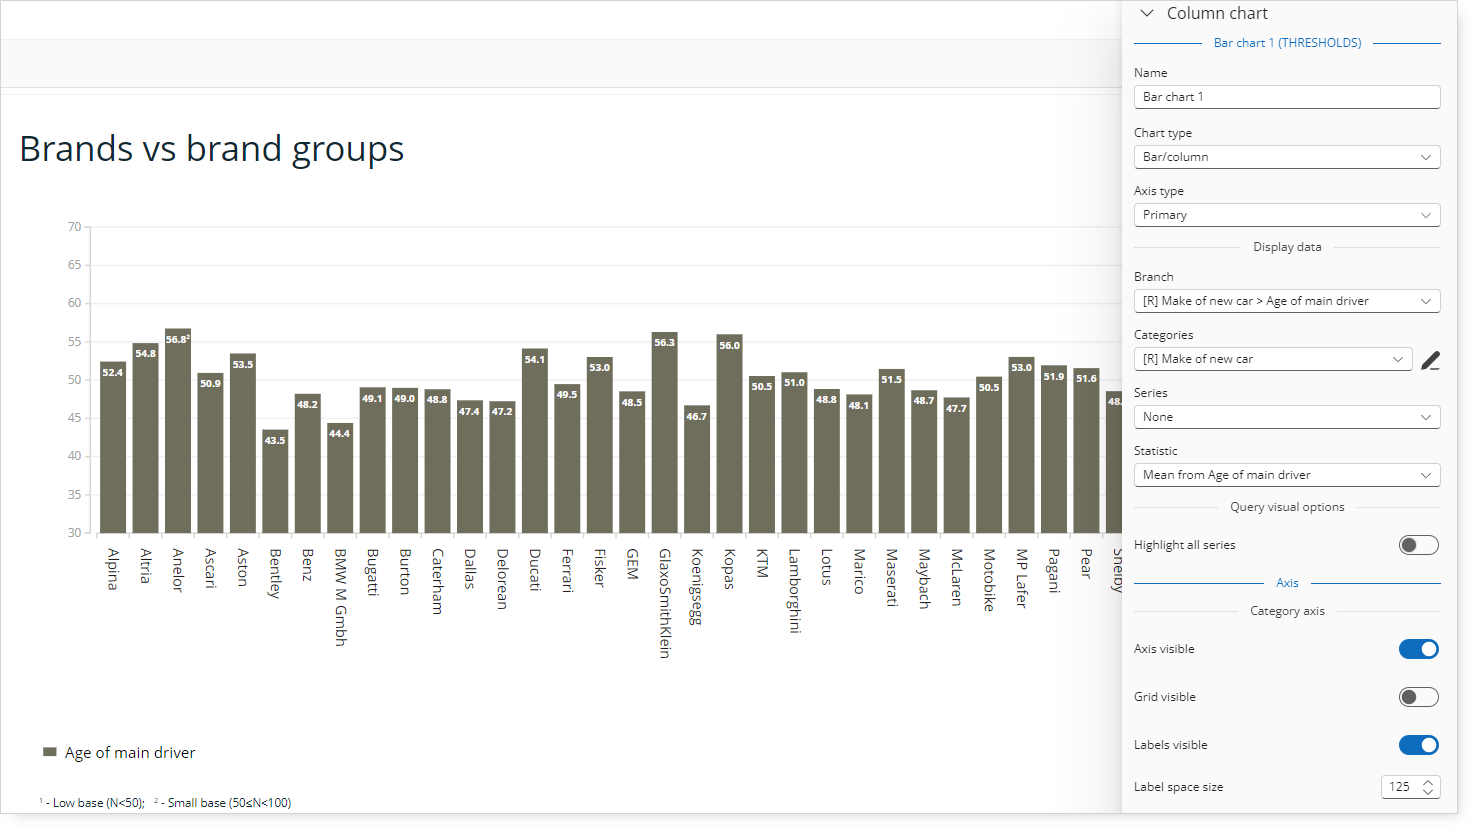
Task: Click the BMW M Gmbh bar labeled 44.4
Action: tap(340, 478)
